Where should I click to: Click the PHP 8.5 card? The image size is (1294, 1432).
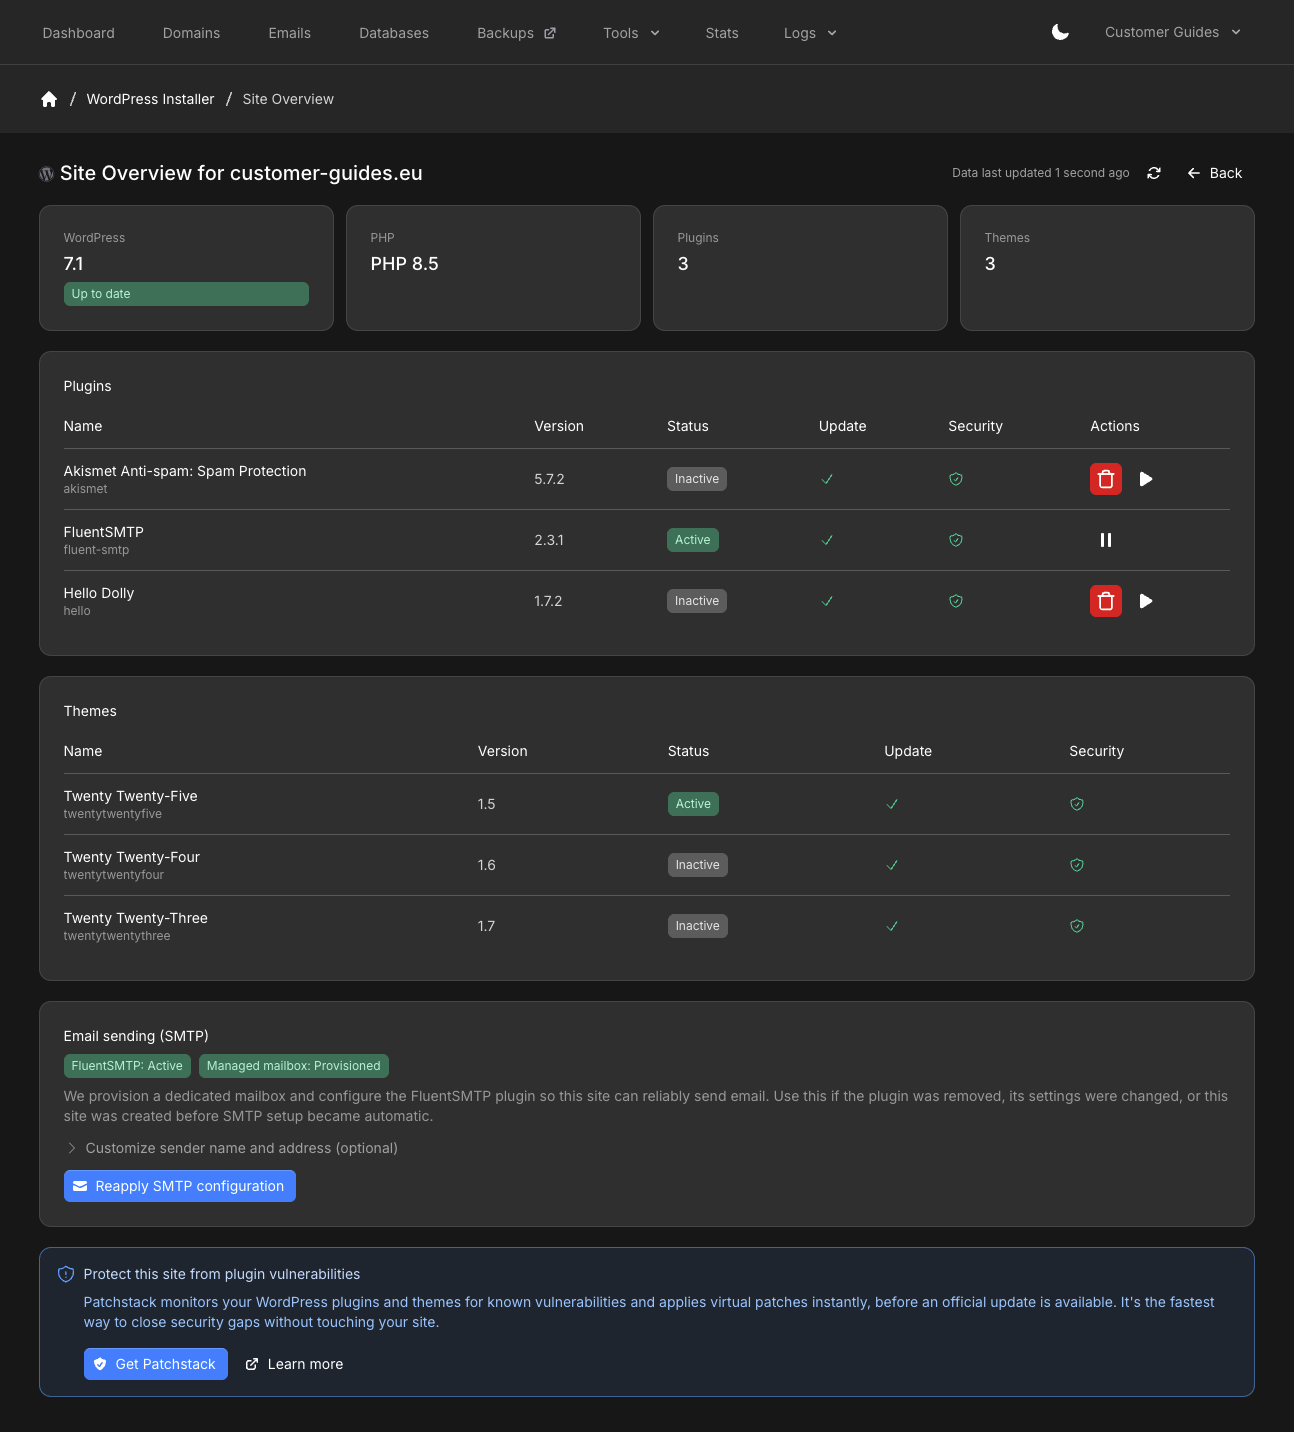tap(493, 268)
